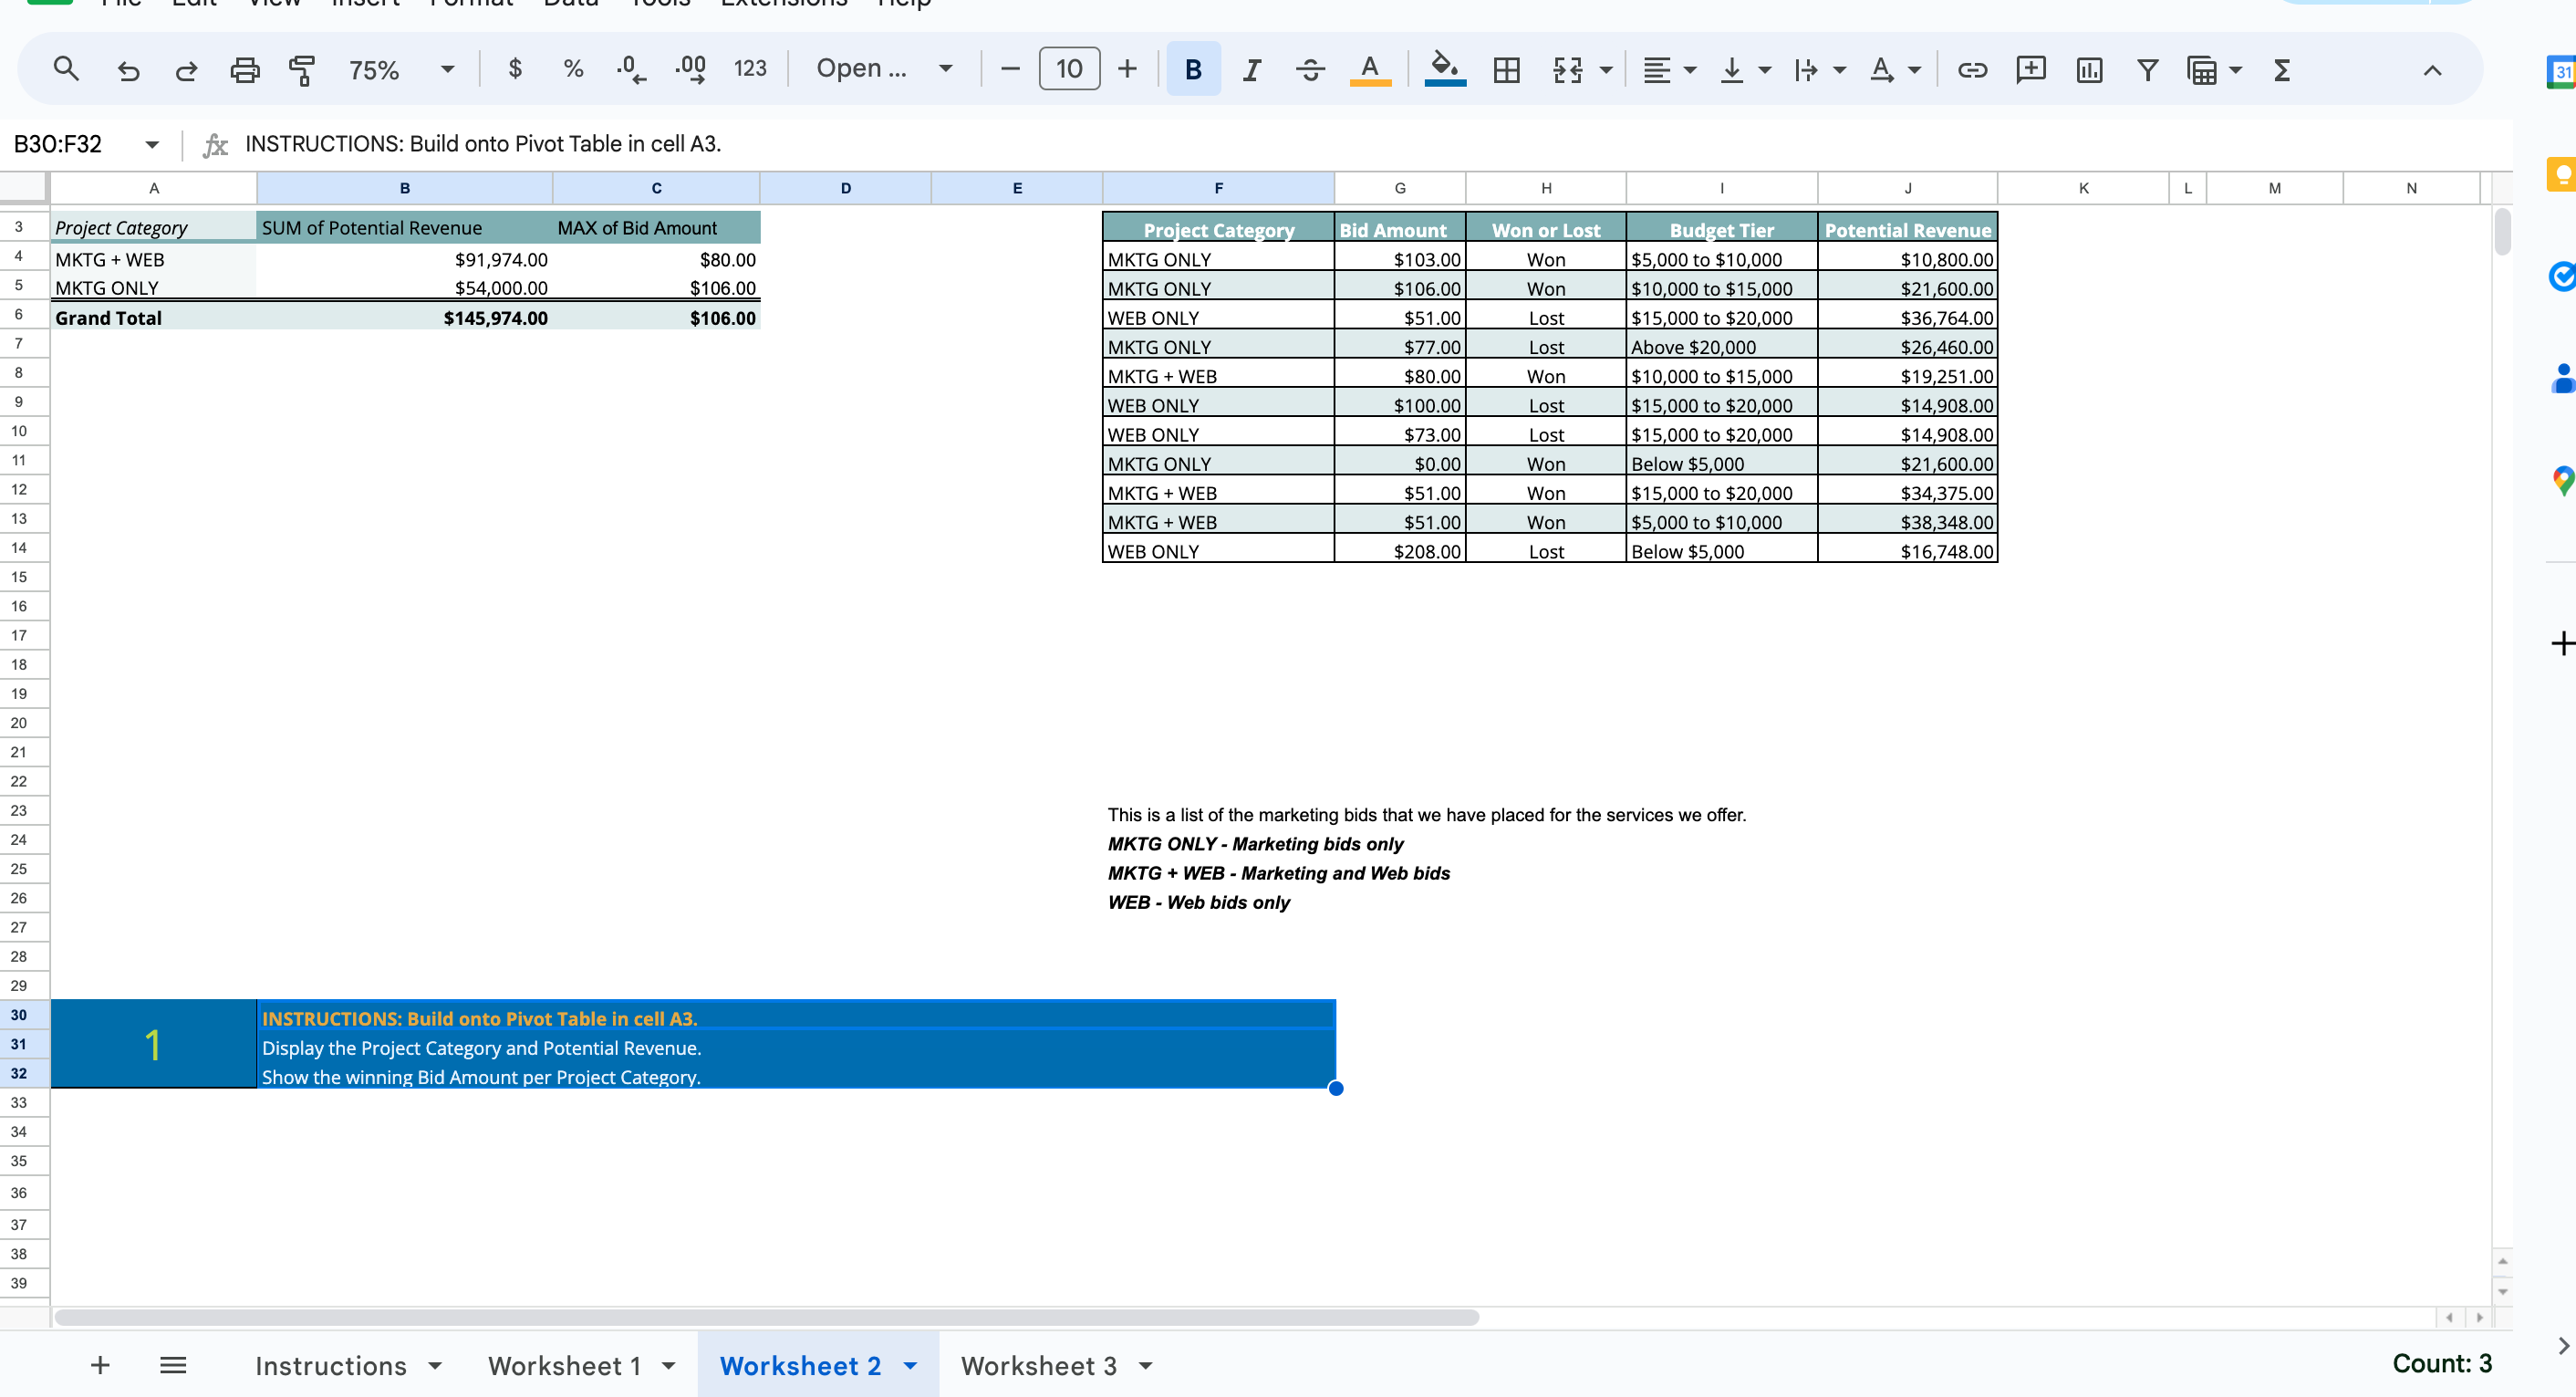Image resolution: width=2576 pixels, height=1397 pixels.
Task: Add a new sheet with the plus button
Action: click(x=100, y=1365)
